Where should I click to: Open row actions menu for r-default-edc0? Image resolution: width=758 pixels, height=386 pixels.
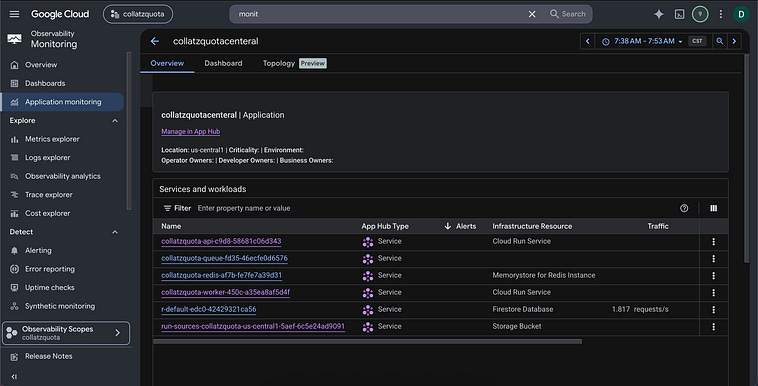click(x=713, y=310)
